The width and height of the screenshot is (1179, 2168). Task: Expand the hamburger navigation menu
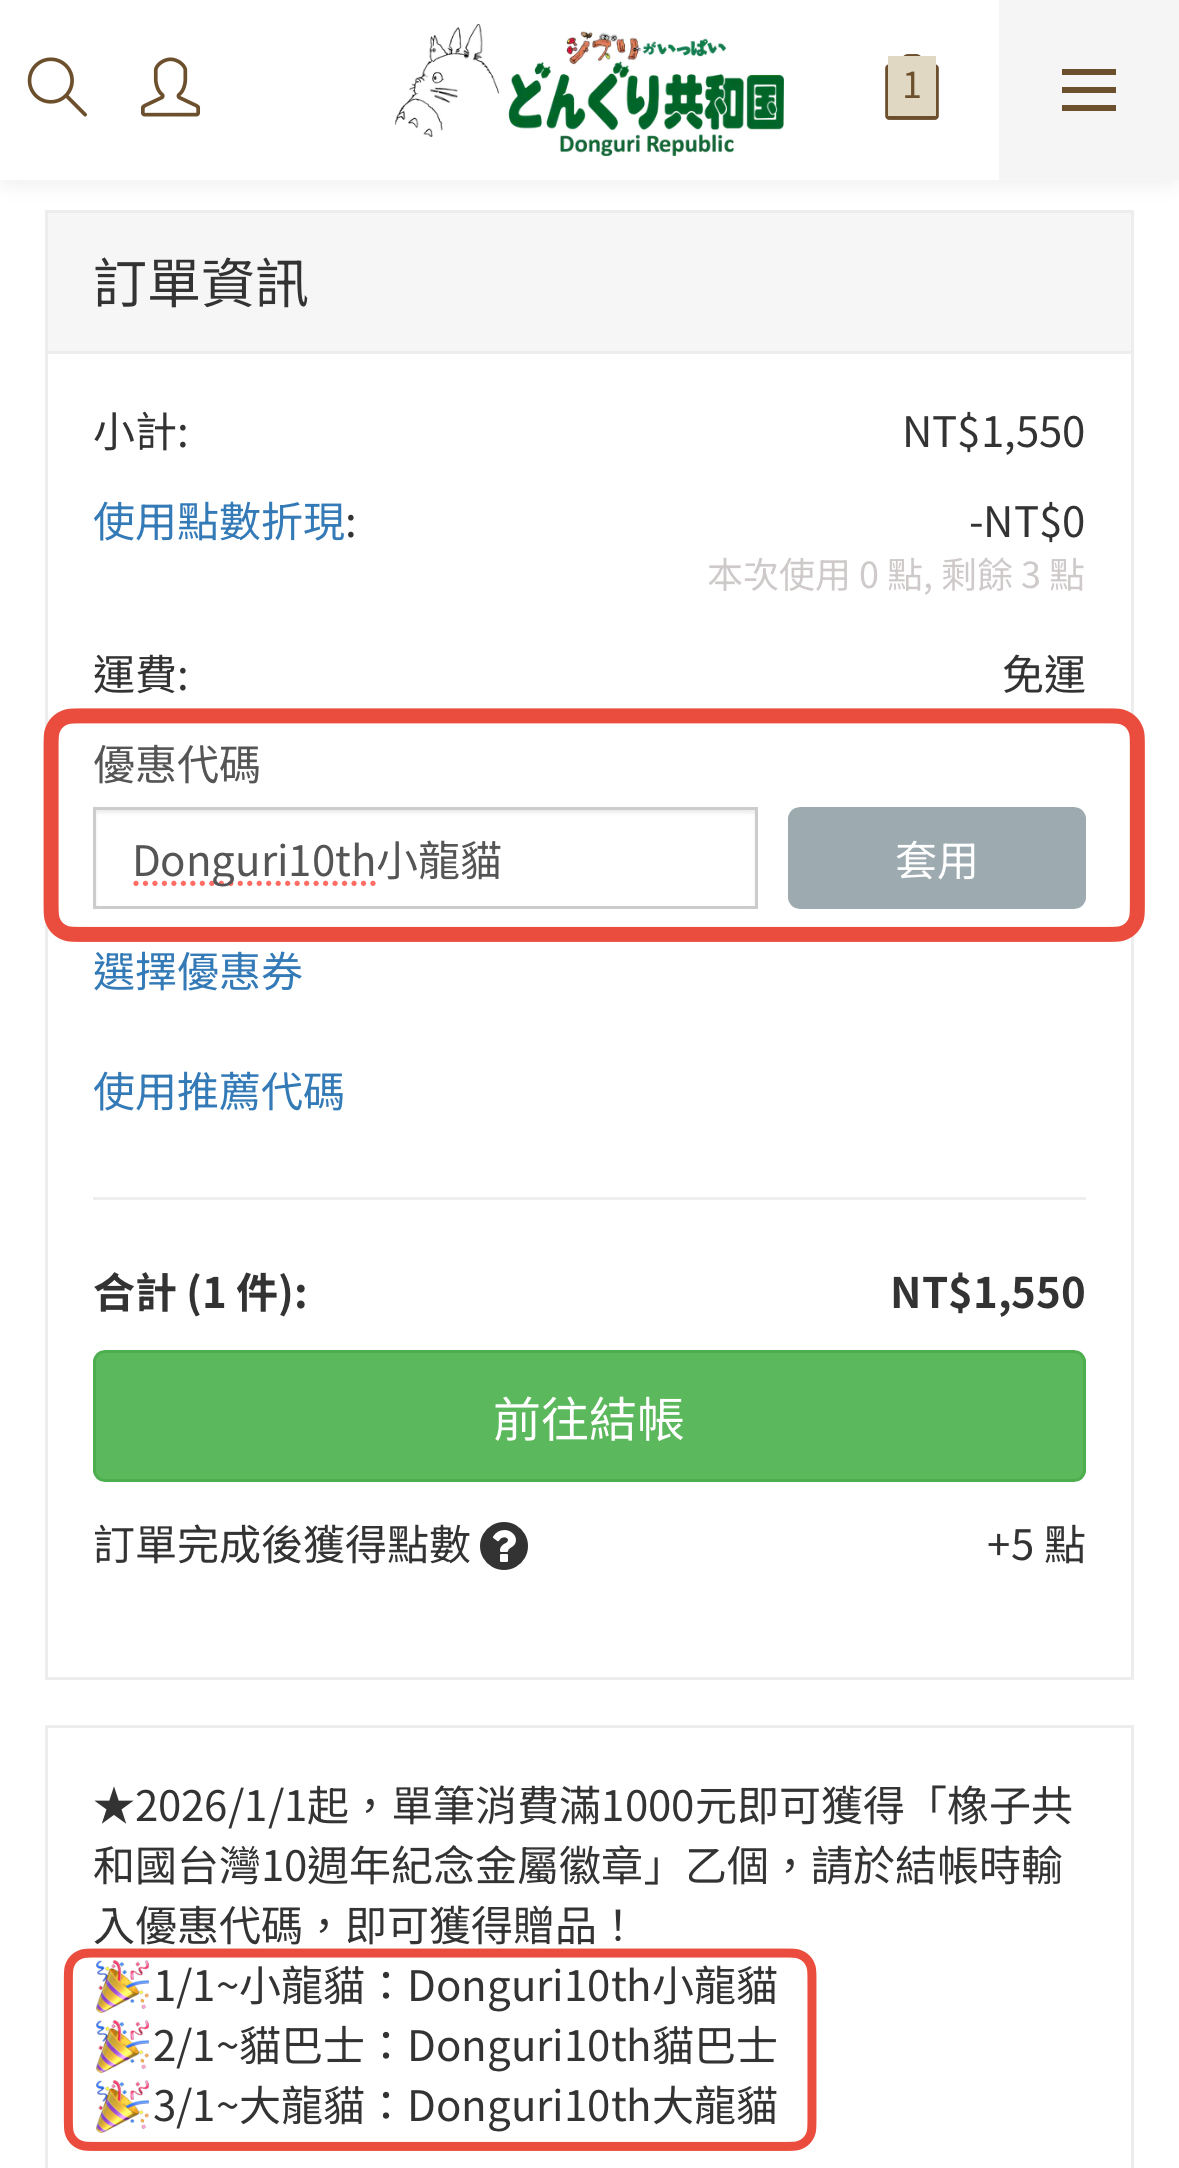[x=1088, y=90]
